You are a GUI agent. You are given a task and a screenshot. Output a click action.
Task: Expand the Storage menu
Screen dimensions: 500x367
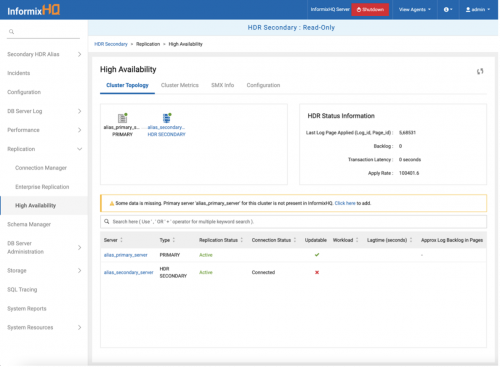(79, 270)
